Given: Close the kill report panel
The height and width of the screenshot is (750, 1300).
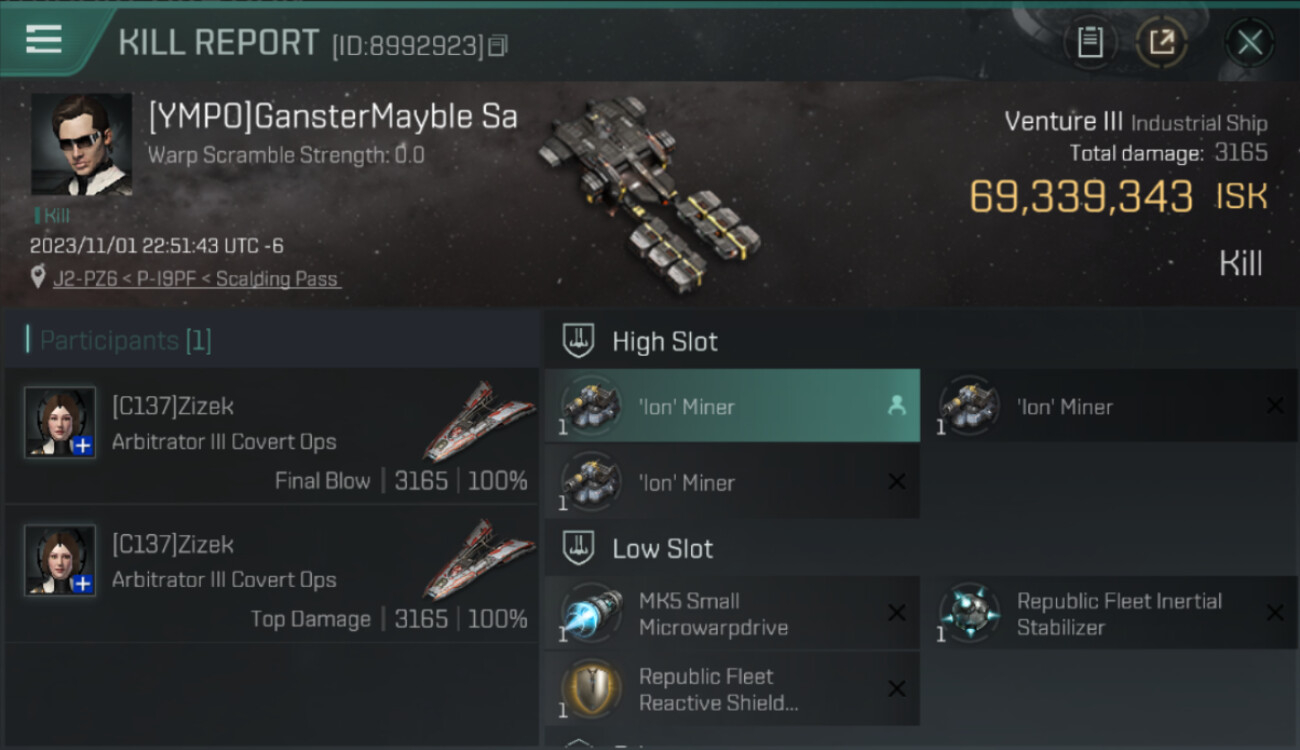Looking at the screenshot, I should [x=1250, y=42].
